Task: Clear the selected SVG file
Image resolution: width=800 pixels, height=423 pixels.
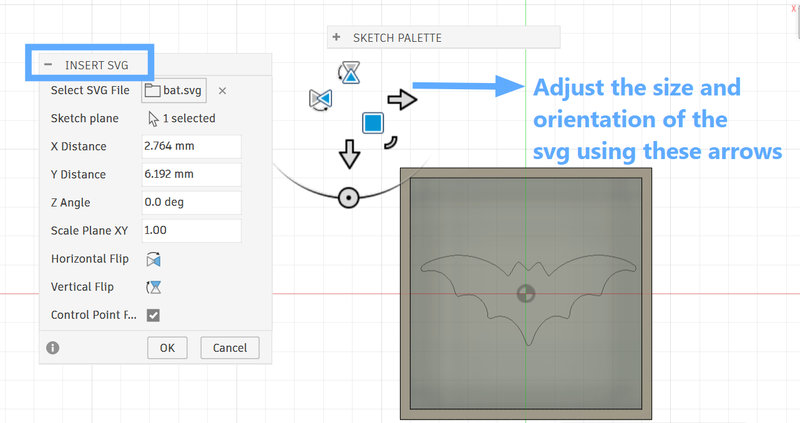Action: 222,91
